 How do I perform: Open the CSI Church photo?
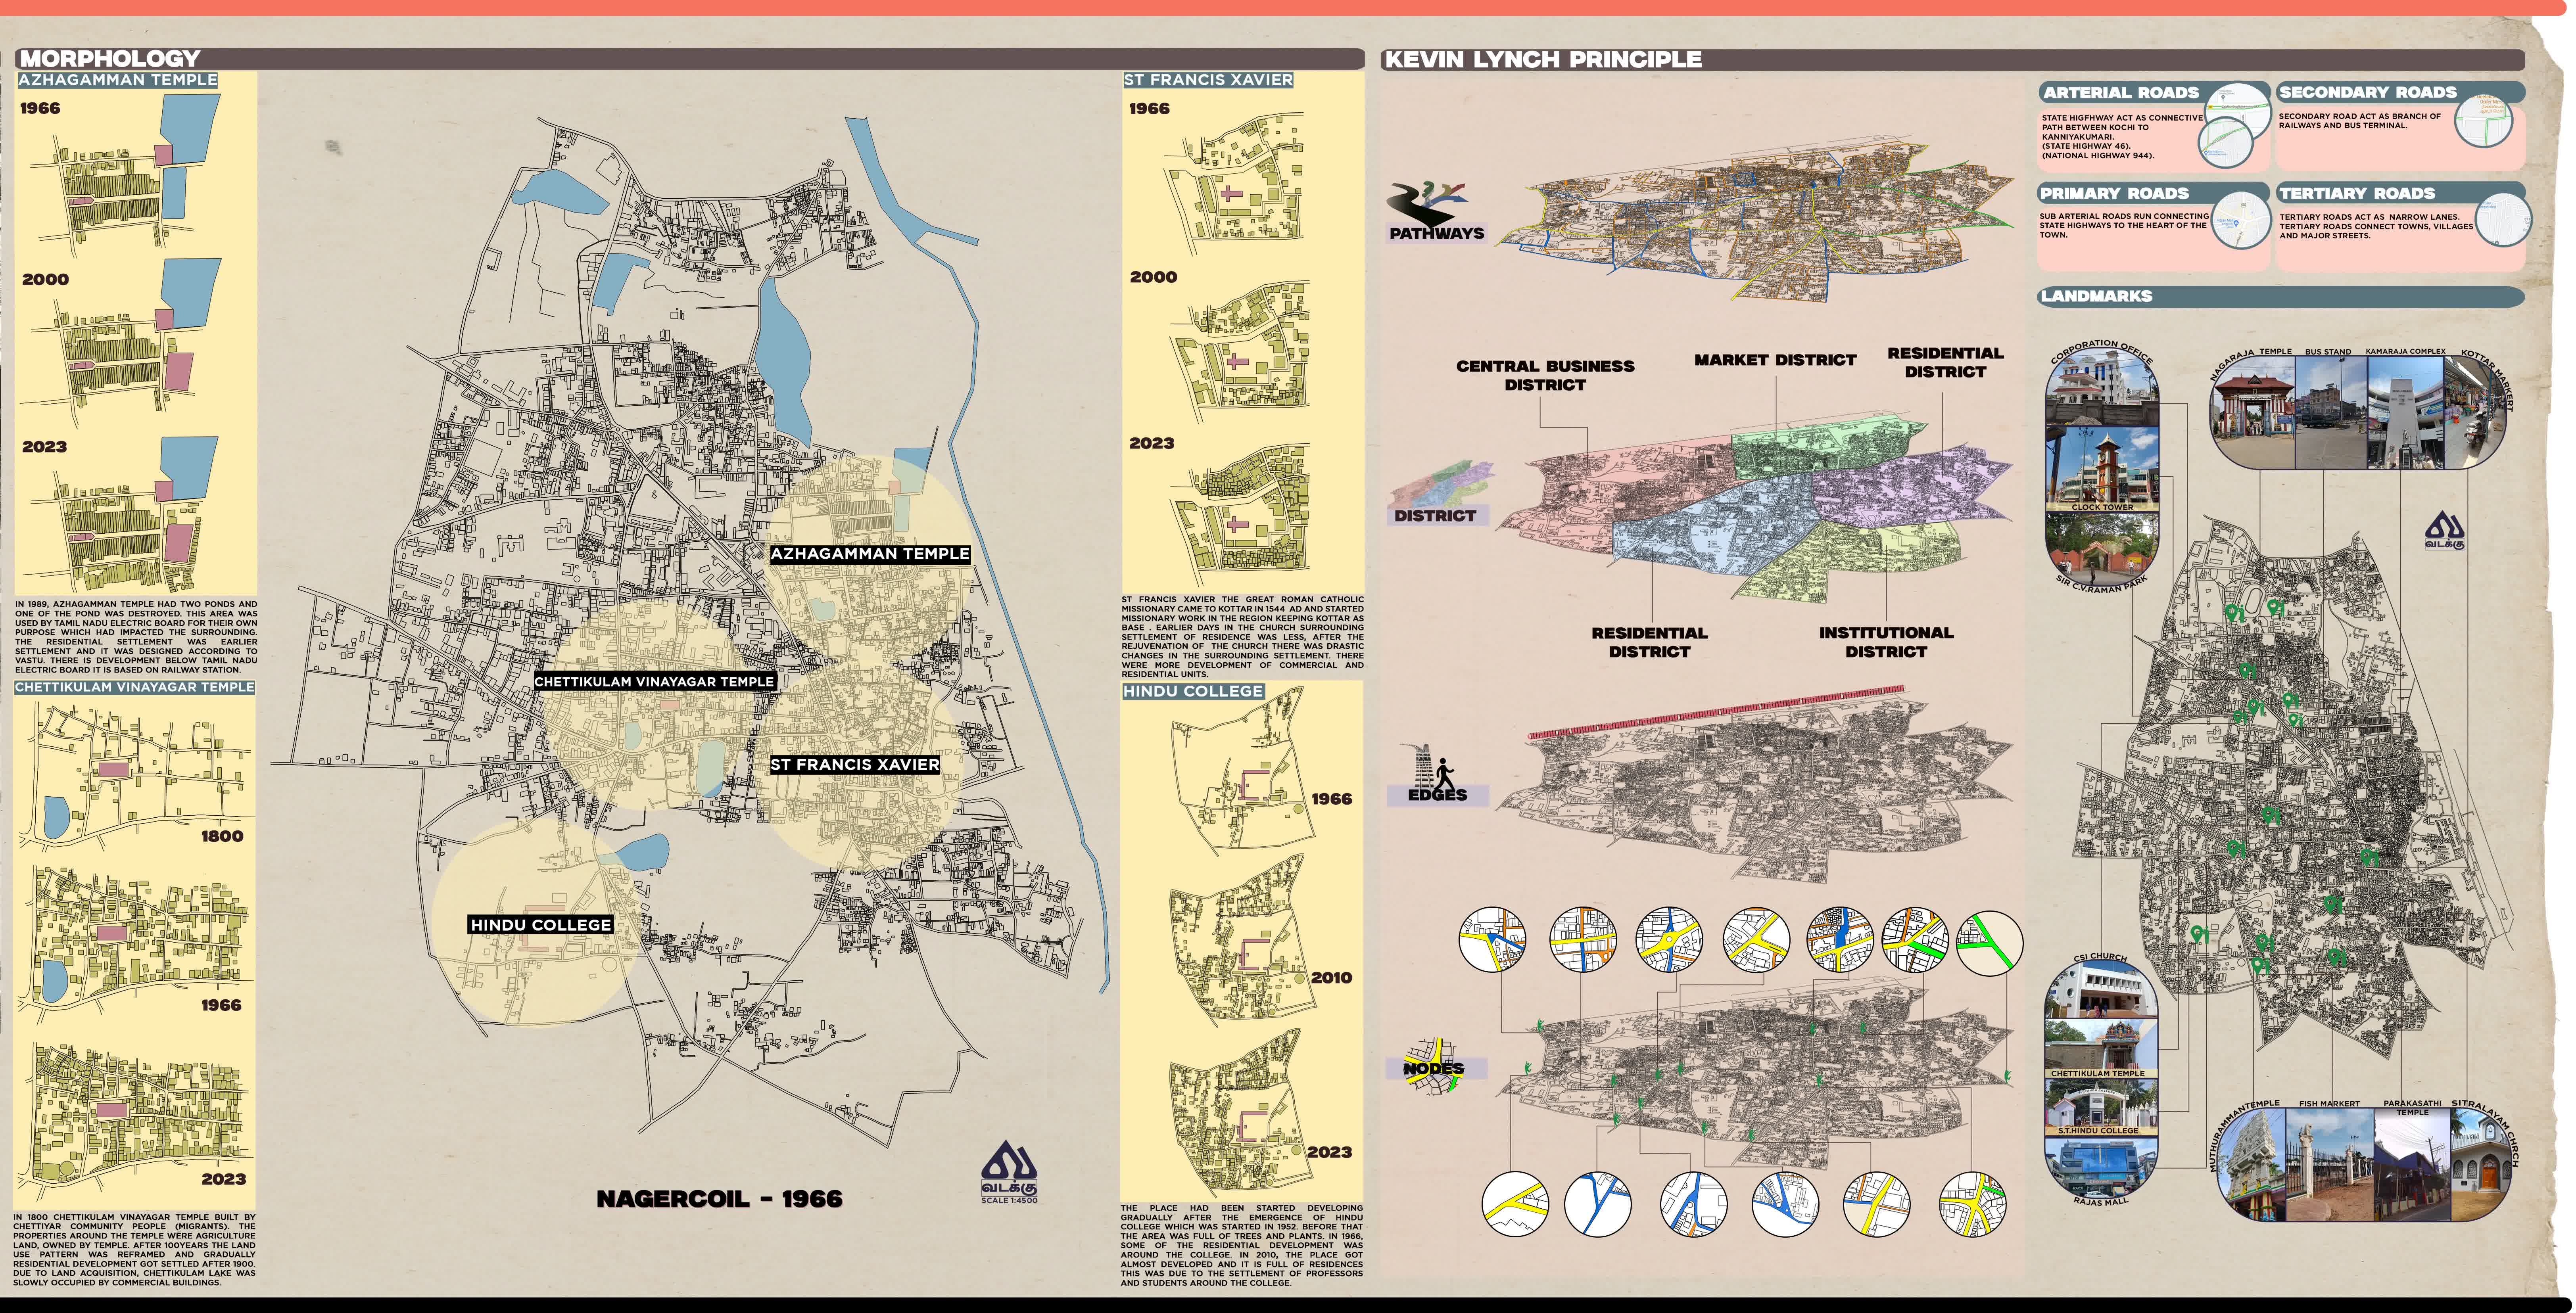pos(2101,990)
